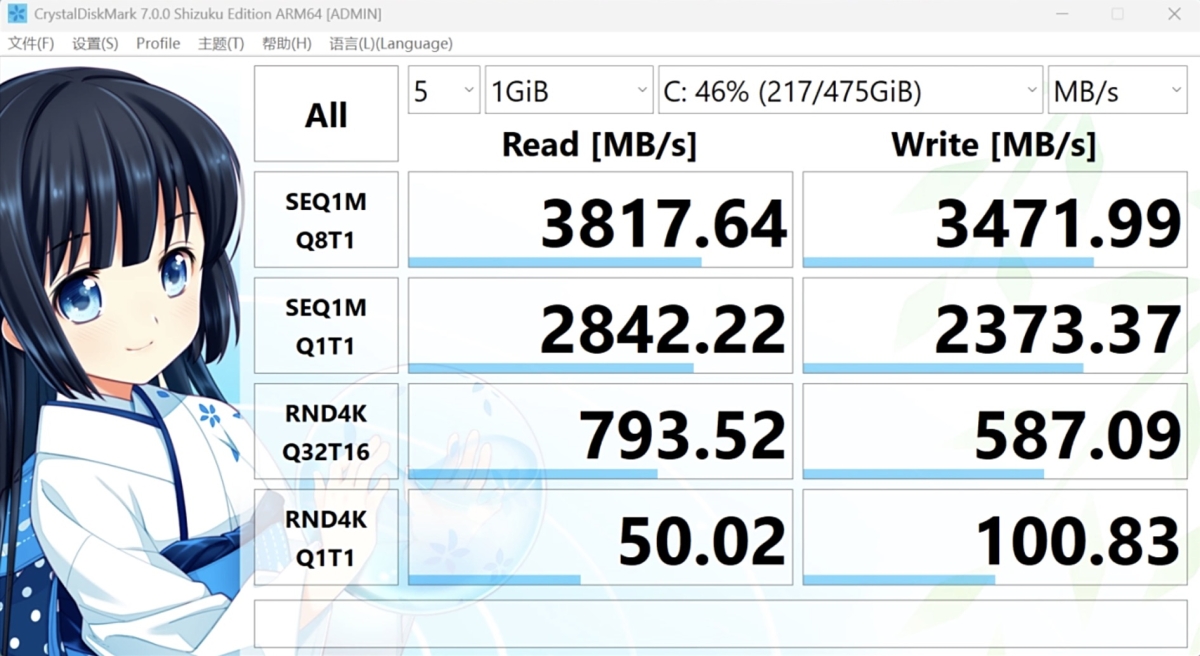Click the 50.02 read result
The image size is (1200, 656).
(x=600, y=537)
